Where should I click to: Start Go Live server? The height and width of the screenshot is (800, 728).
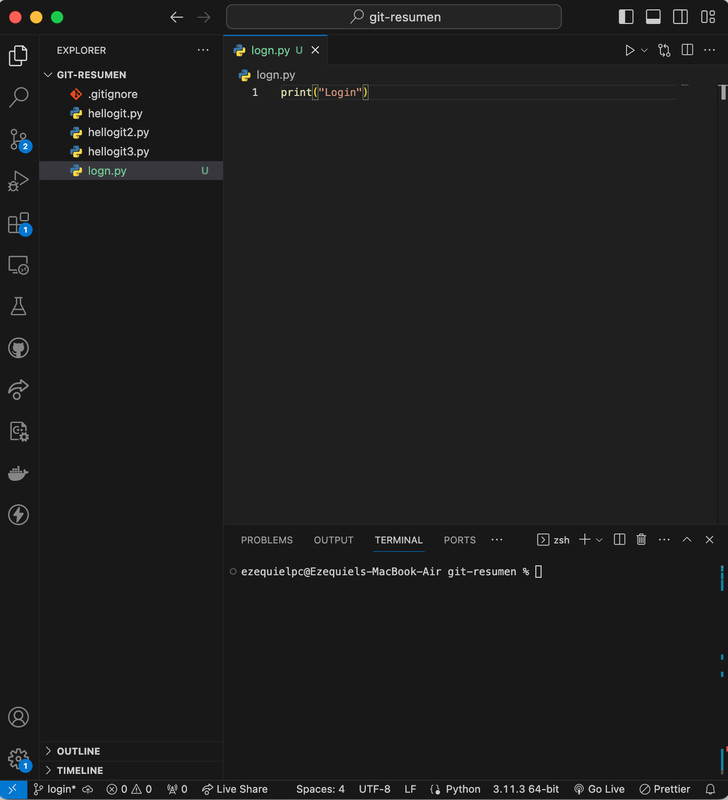(x=599, y=789)
